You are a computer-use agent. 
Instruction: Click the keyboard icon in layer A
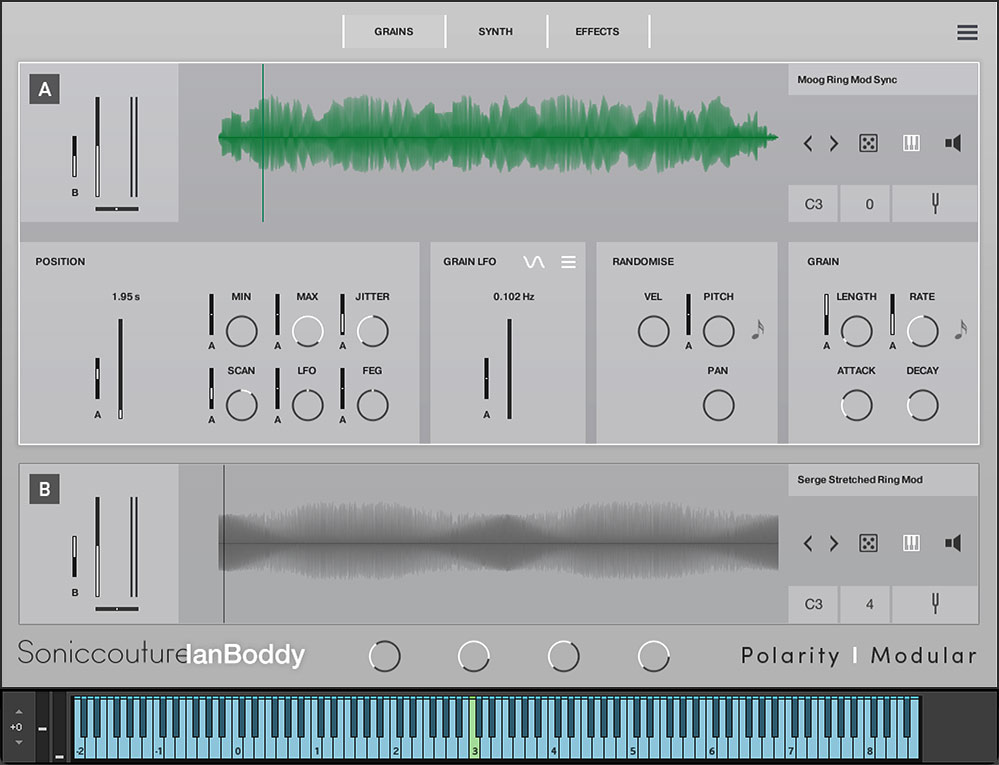pyautogui.click(x=911, y=143)
